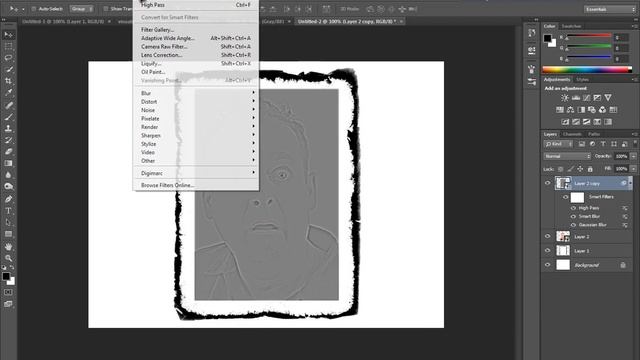Choose Lens Correction menu item

[162, 55]
